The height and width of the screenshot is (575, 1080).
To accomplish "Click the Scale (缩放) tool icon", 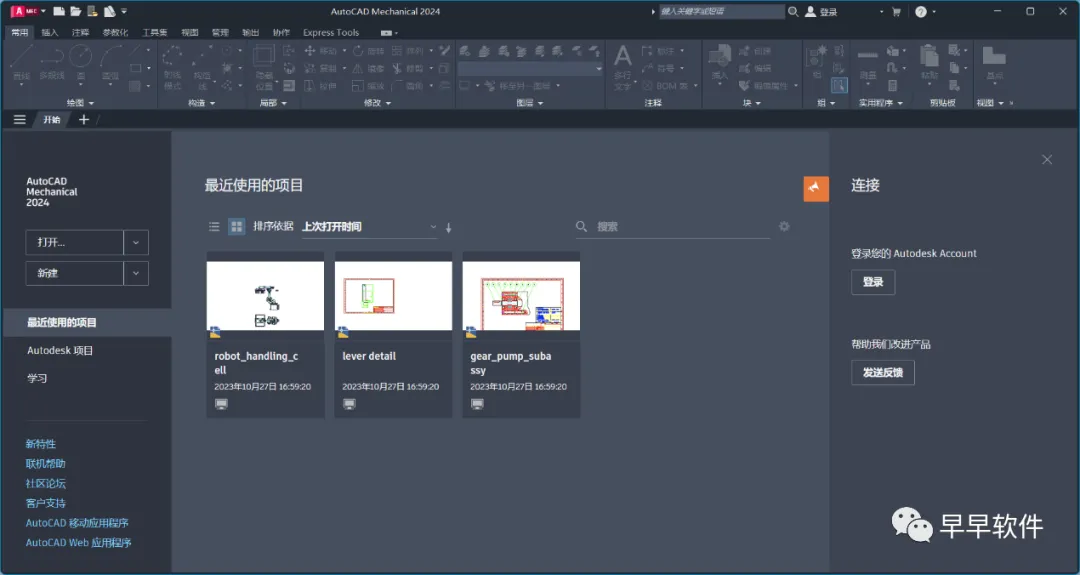I will [x=358, y=85].
